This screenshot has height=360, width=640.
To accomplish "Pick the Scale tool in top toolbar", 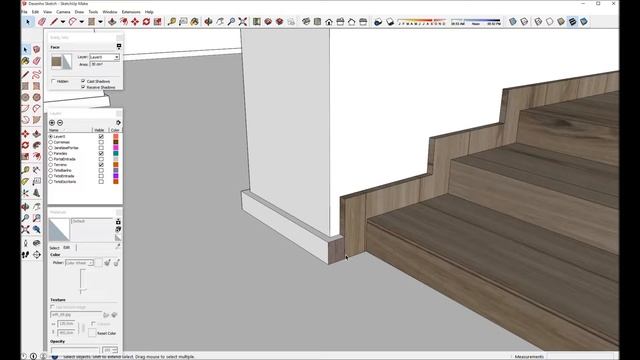I will 158,22.
